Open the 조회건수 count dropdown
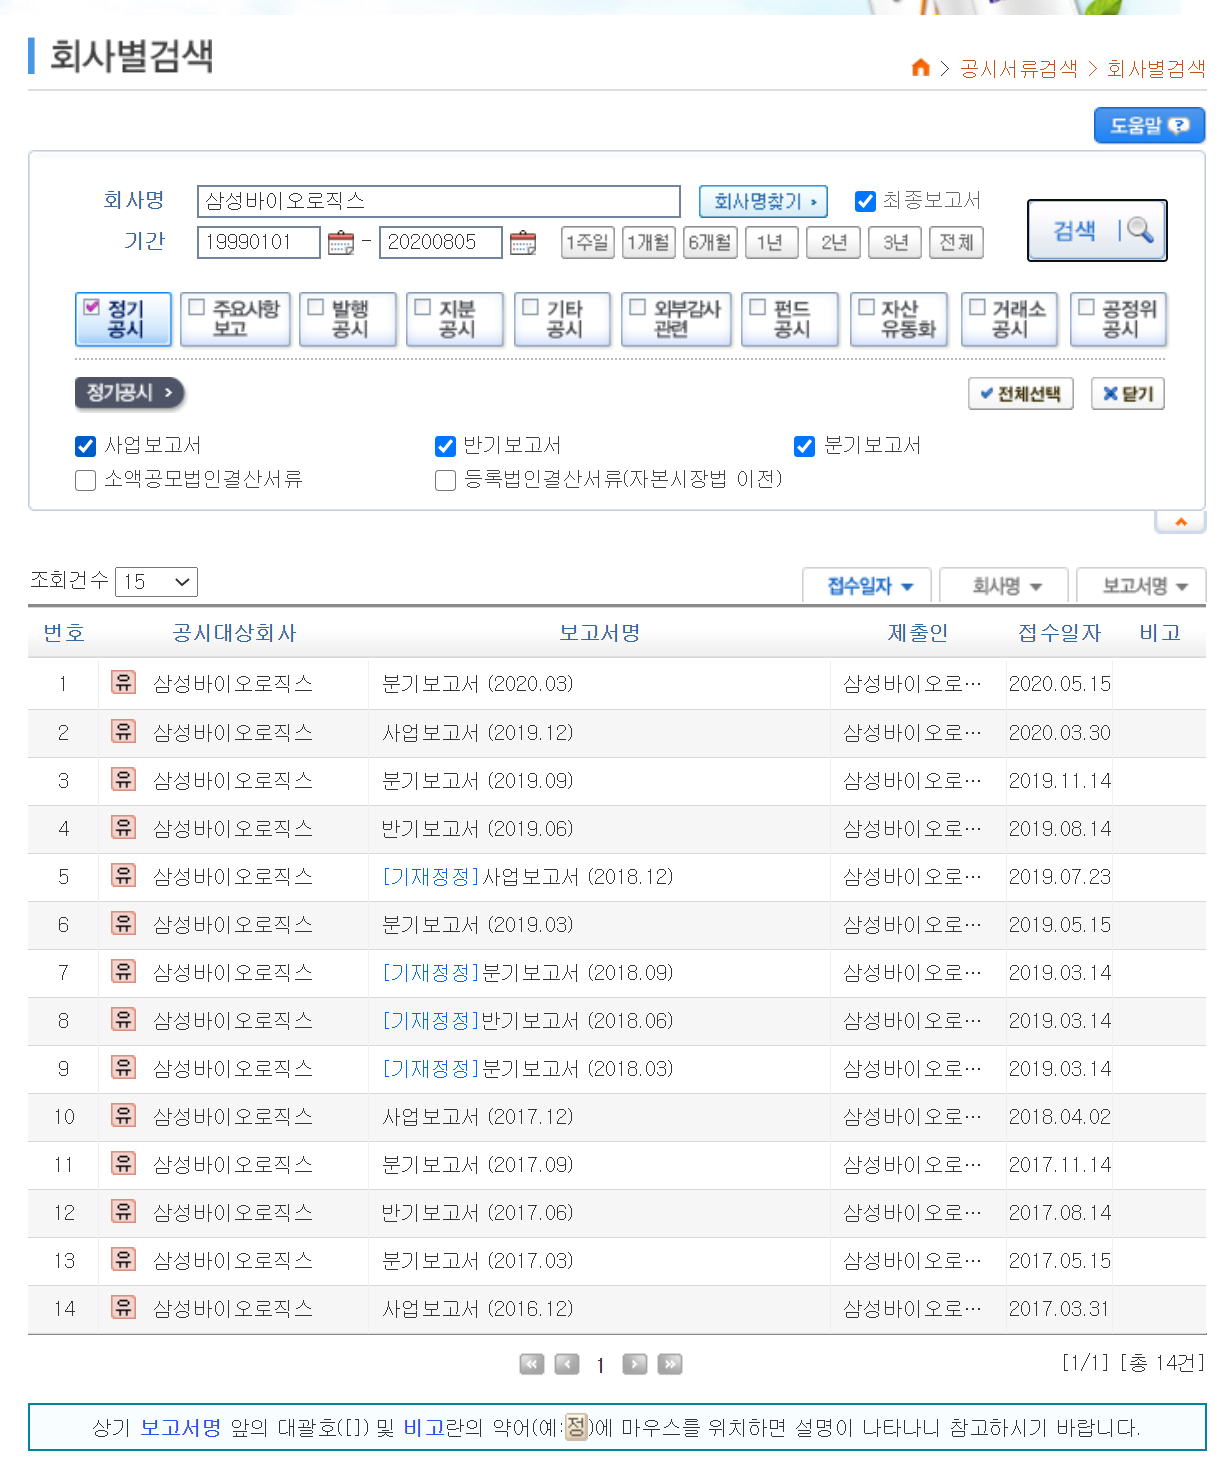 click(156, 582)
